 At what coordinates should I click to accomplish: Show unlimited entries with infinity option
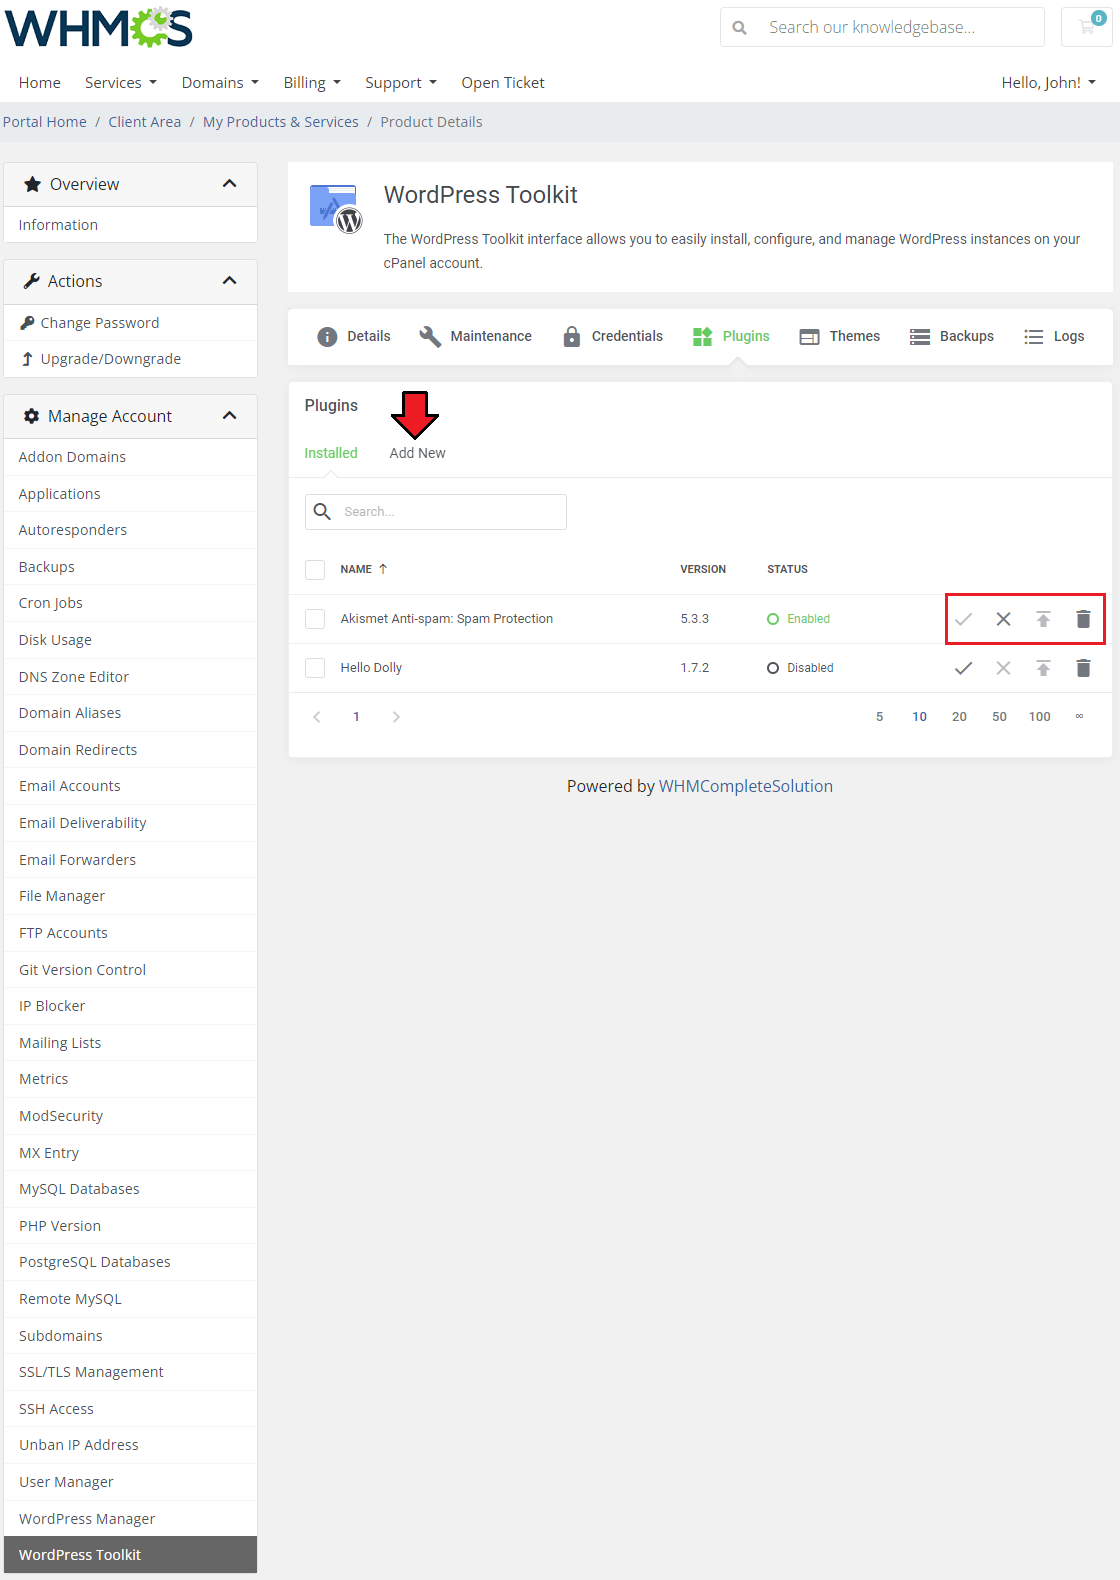[x=1079, y=717]
